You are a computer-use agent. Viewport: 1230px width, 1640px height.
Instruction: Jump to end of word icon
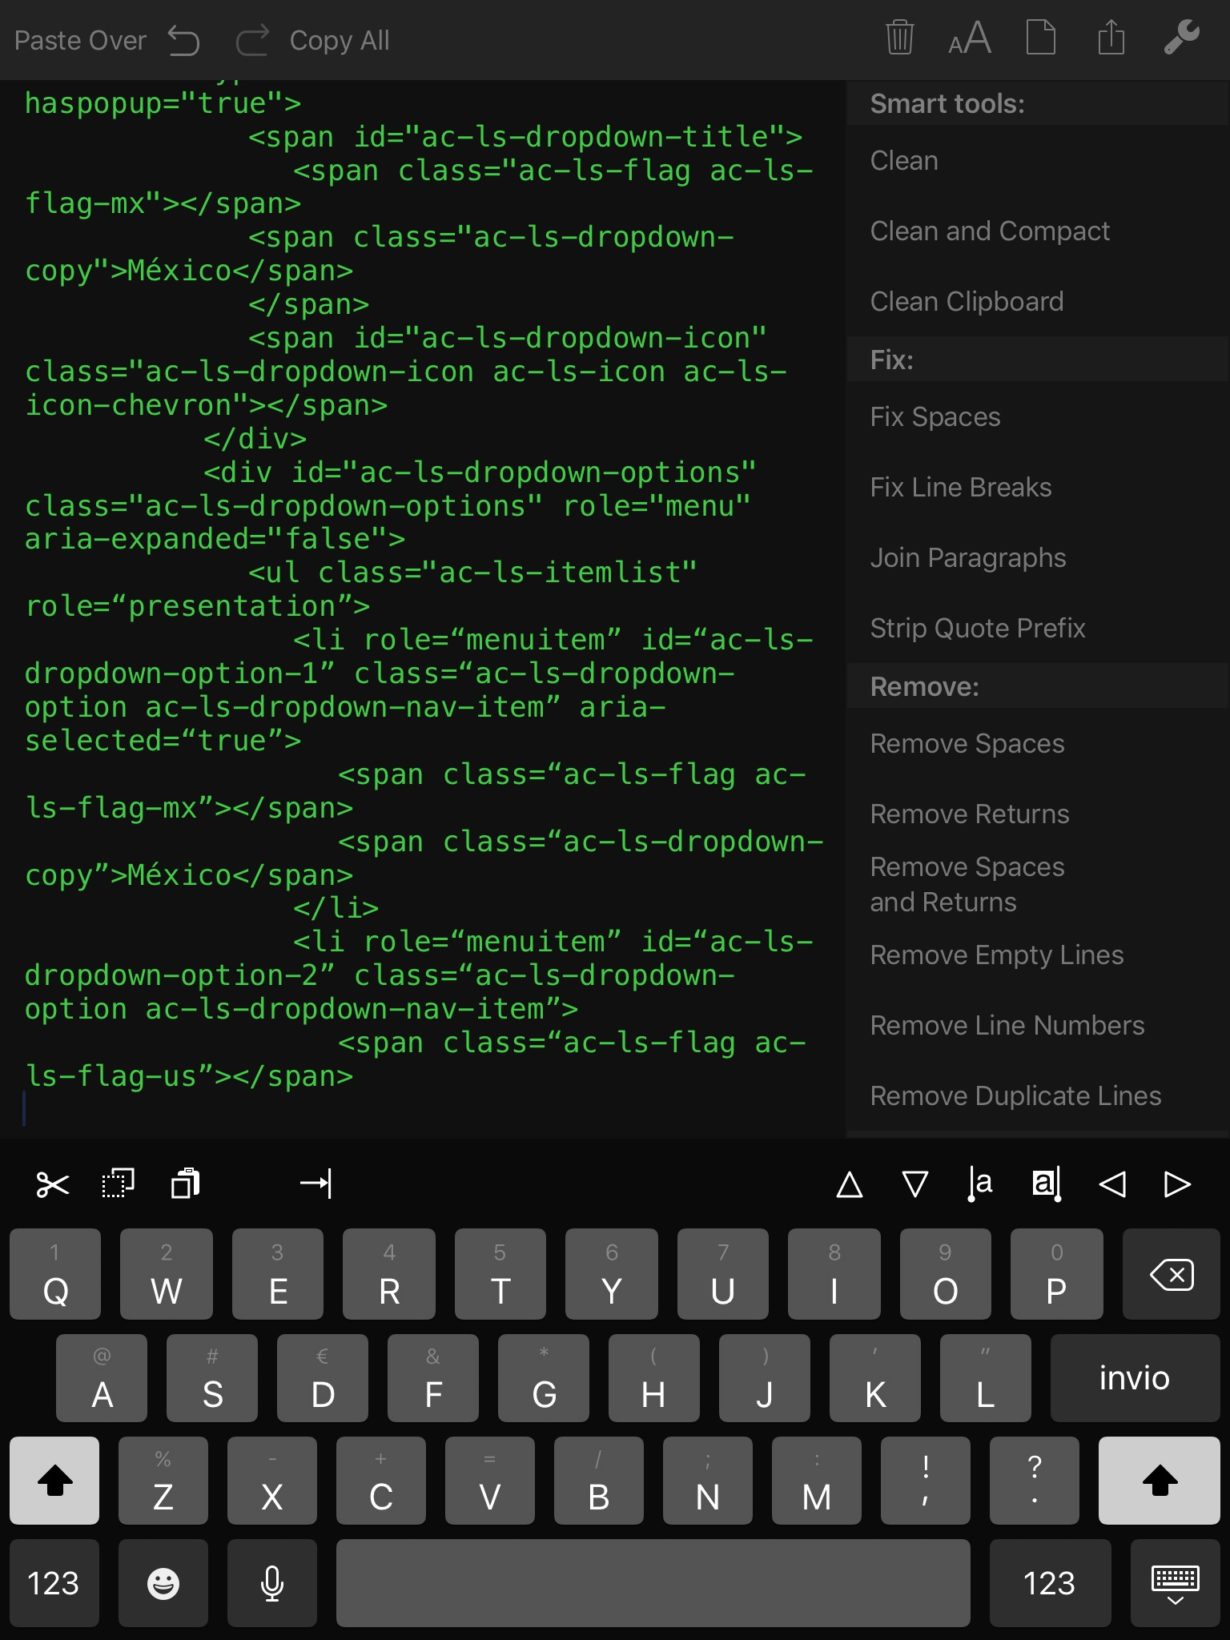[1046, 1184]
